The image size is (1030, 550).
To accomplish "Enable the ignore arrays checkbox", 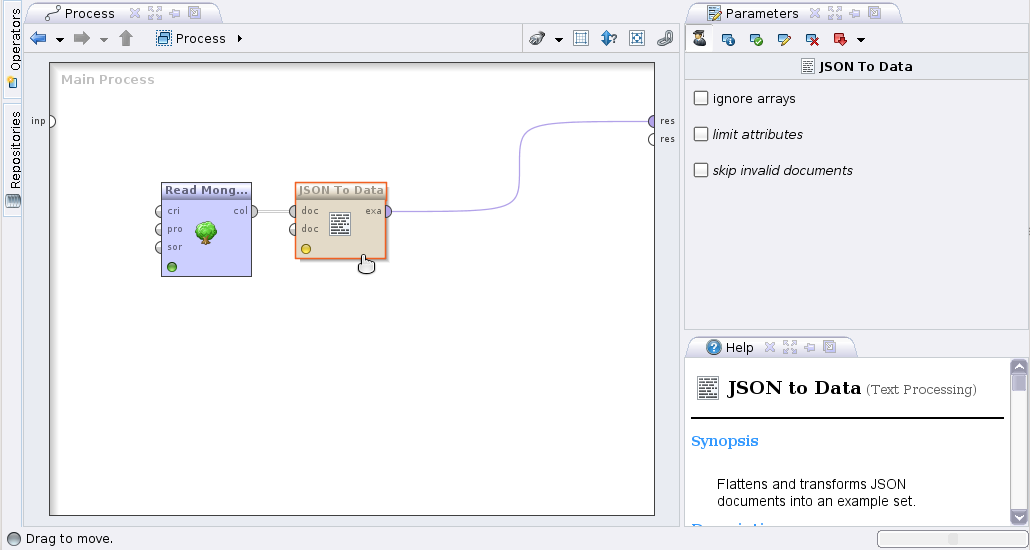I will (701, 99).
